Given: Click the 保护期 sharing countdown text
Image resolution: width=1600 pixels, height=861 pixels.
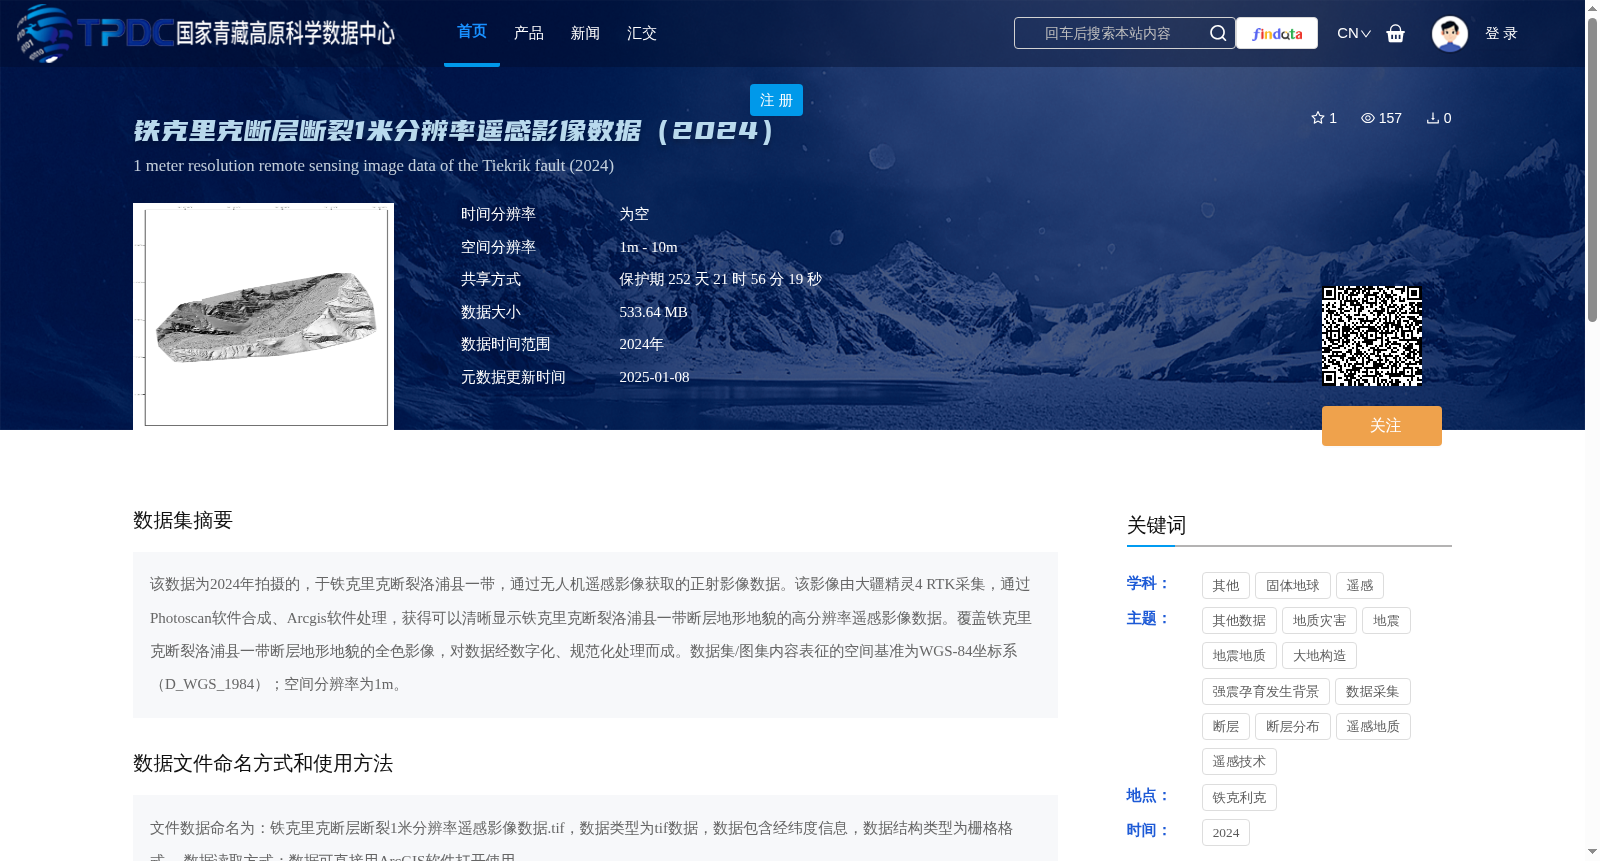Looking at the screenshot, I should click(720, 279).
